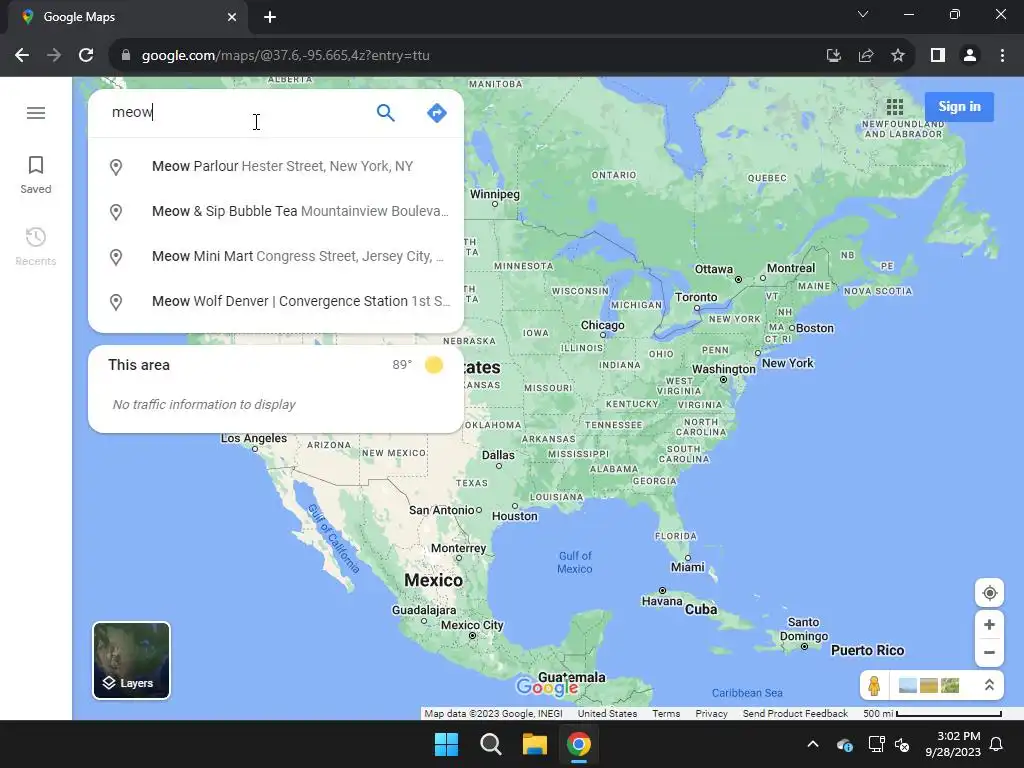
Task: Open the display/network tray icon
Action: (876, 744)
